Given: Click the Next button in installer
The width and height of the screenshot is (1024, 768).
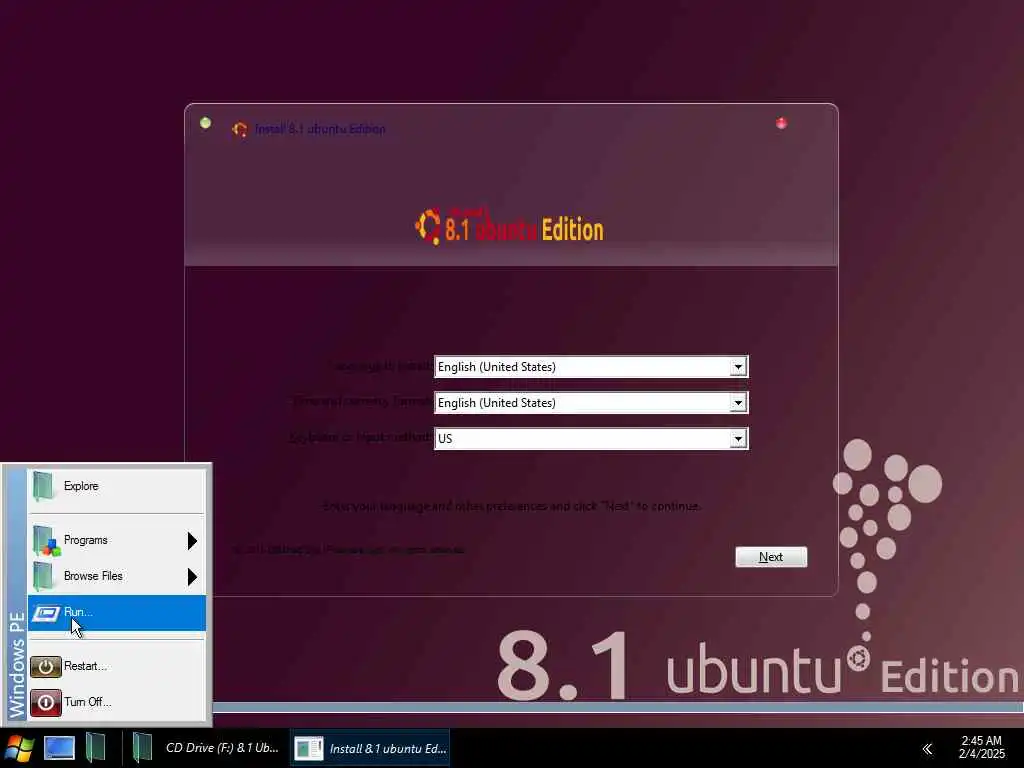Looking at the screenshot, I should (771, 557).
